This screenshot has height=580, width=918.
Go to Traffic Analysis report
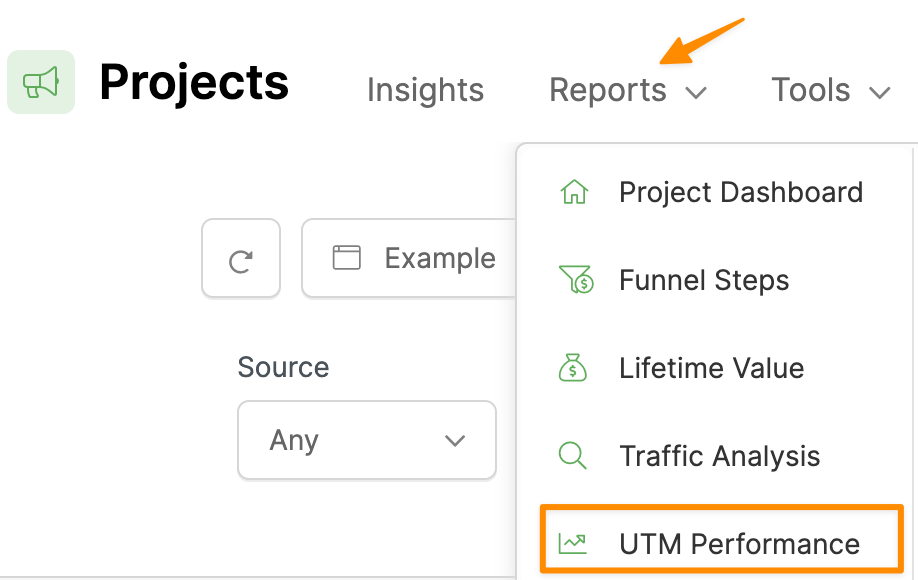[719, 456]
